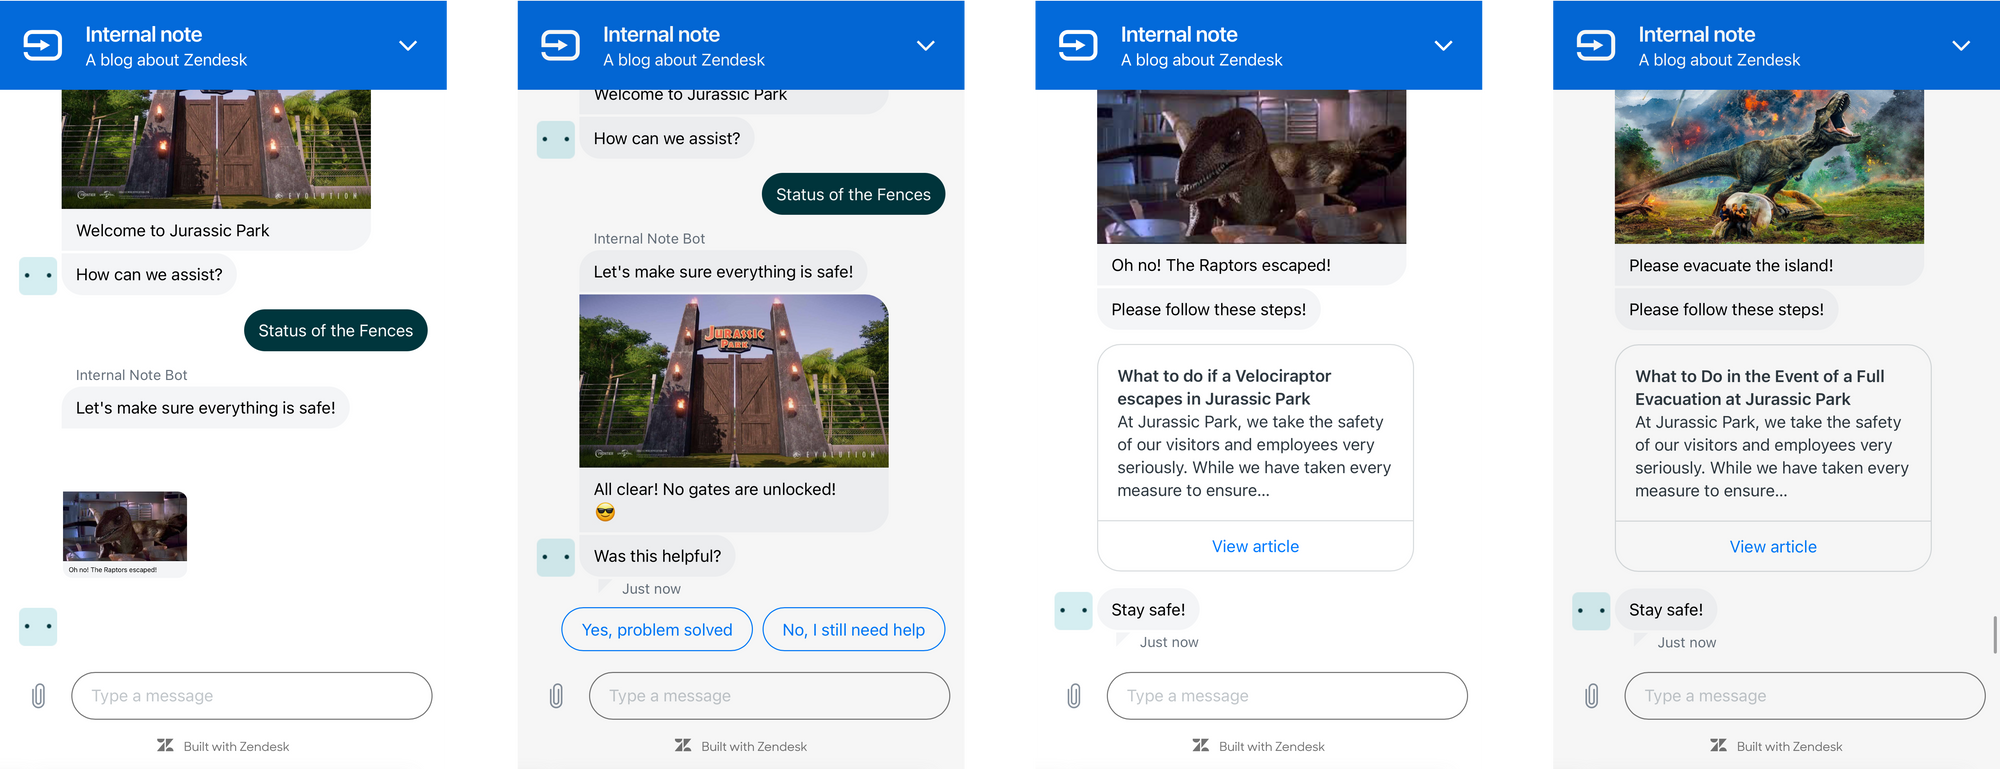This screenshot has height=769, width=2000.
Task: Collapse the first chat widget with the header chevron
Action: pyautogui.click(x=408, y=45)
